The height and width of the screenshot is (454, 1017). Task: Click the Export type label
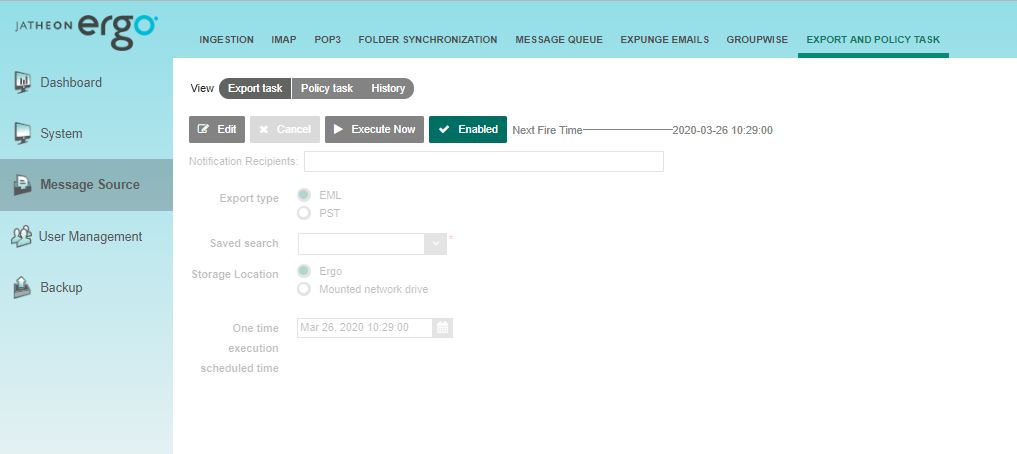coord(249,198)
